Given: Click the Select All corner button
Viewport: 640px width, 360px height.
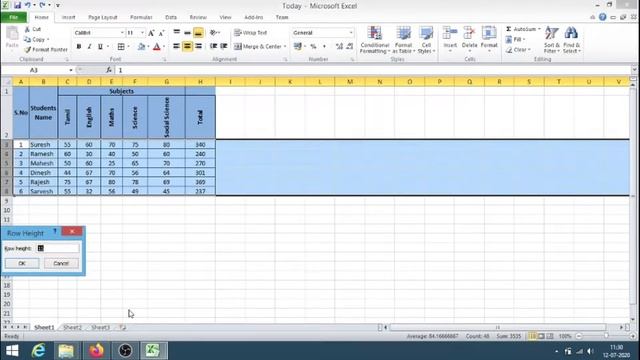Looking at the screenshot, I should (x=7, y=82).
